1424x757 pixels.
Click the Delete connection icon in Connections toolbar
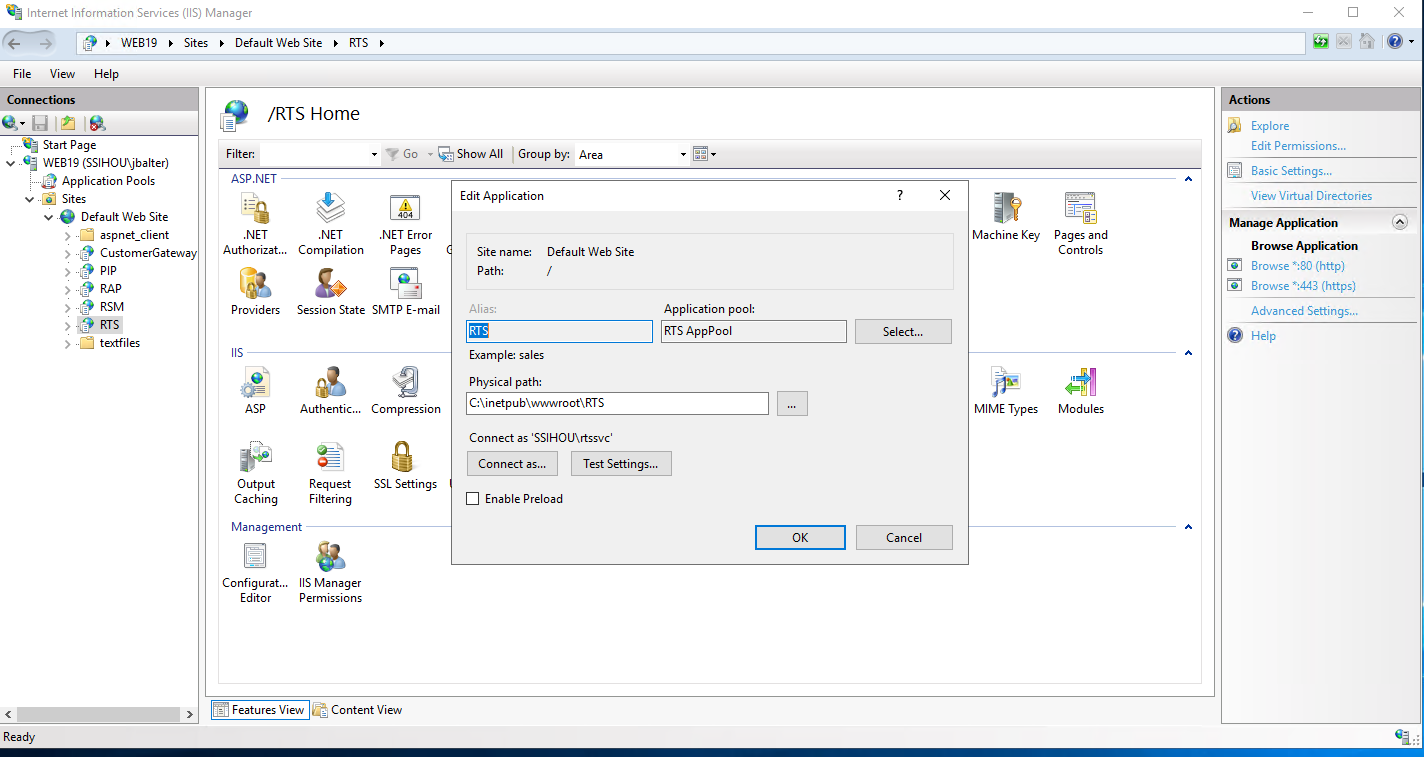[x=97, y=123]
